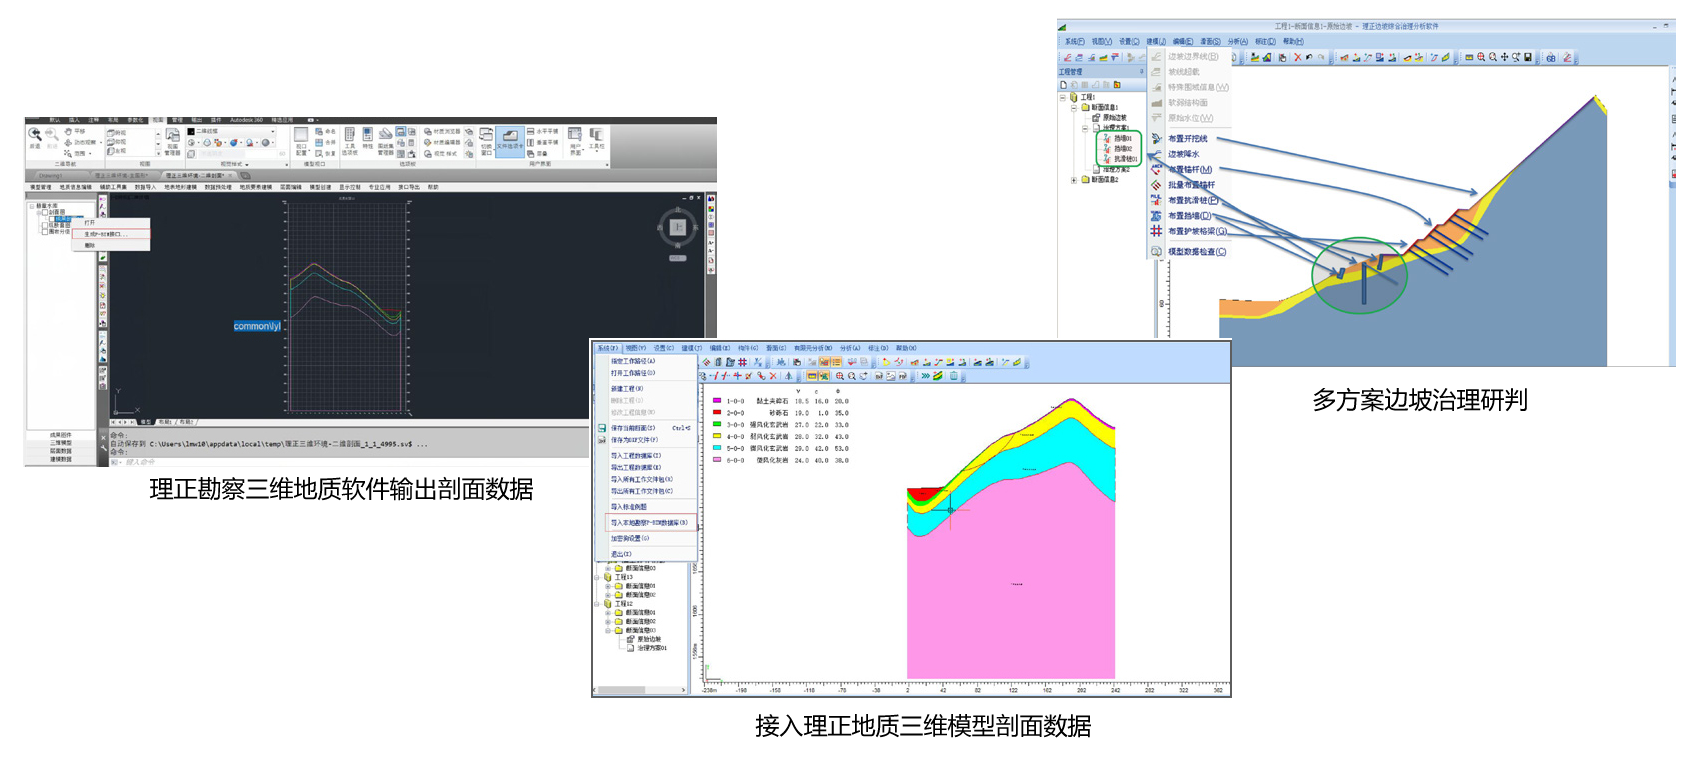
Task: Click the magenta 1-0-0 legend color swatch
Action: coord(717,401)
